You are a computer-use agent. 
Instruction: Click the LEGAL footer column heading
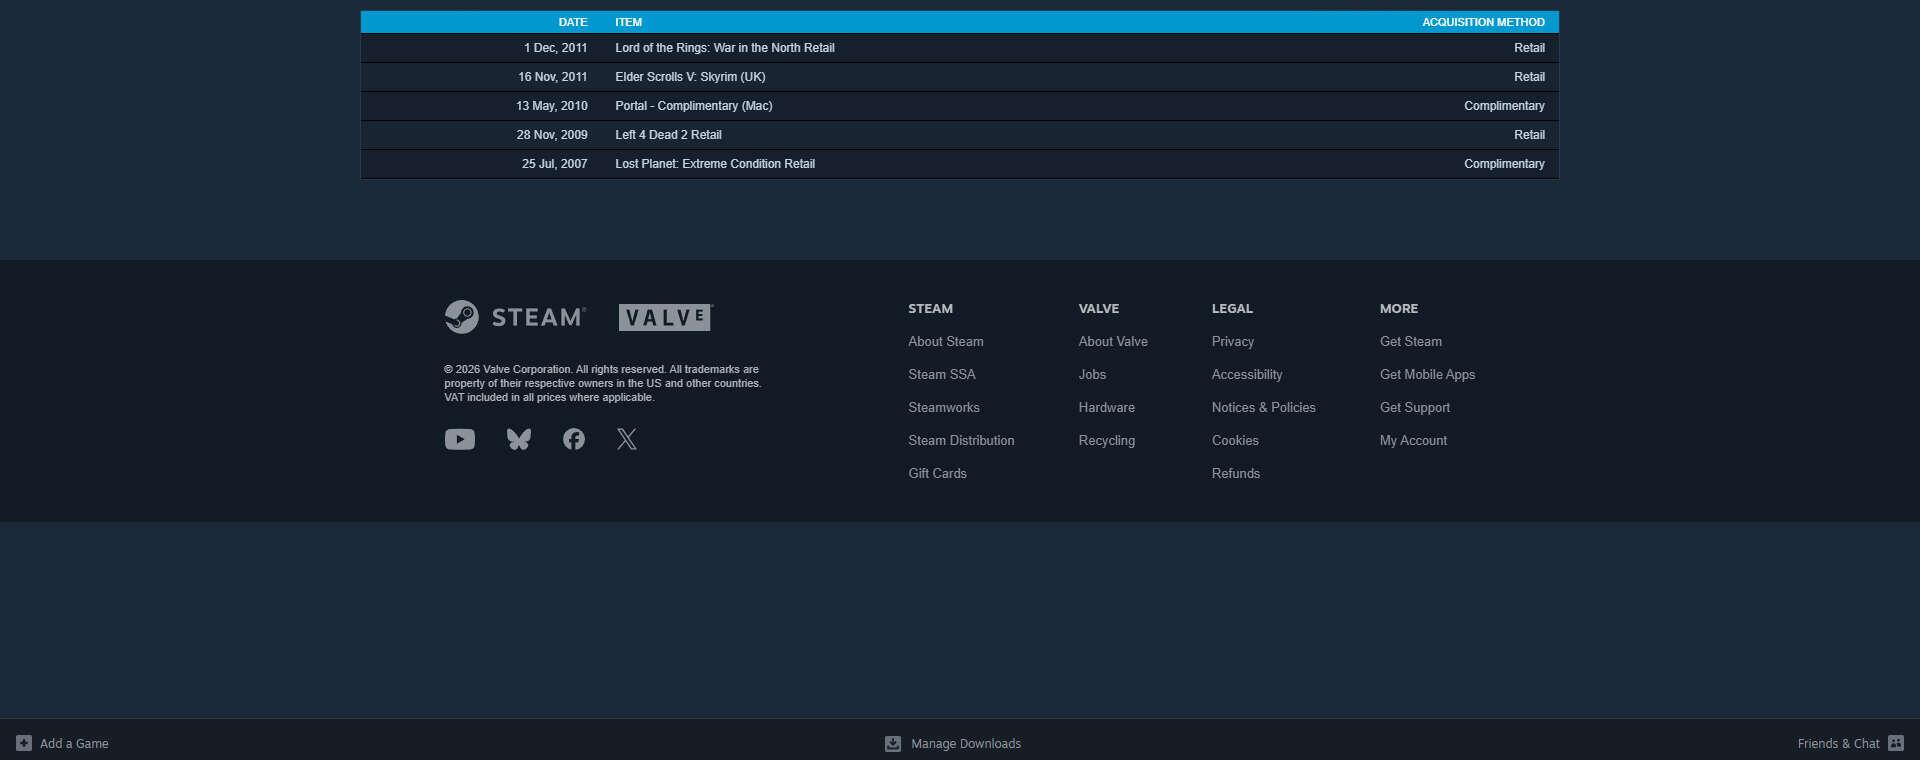tap(1232, 309)
